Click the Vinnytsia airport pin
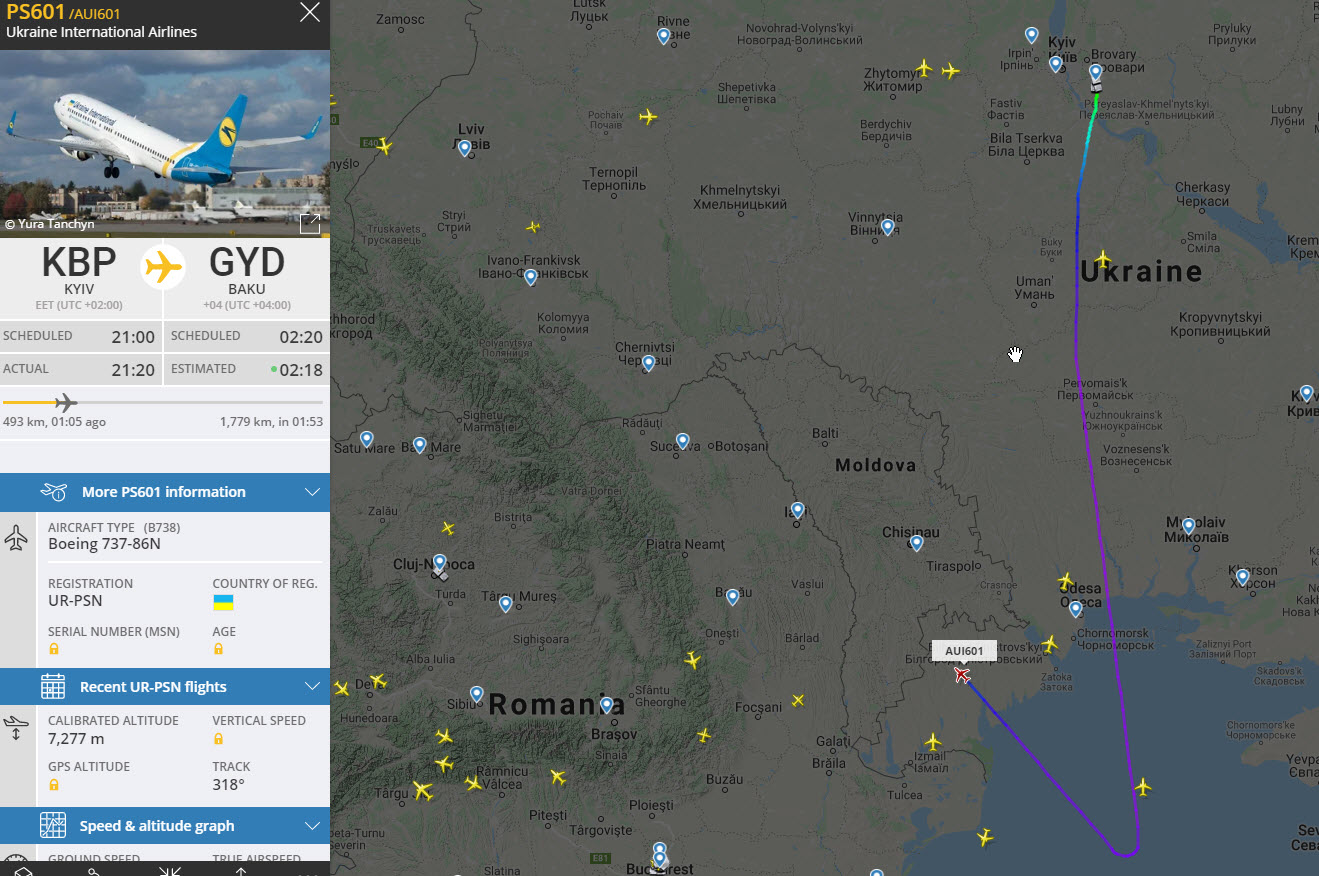This screenshot has height=876, width=1319. [x=887, y=227]
